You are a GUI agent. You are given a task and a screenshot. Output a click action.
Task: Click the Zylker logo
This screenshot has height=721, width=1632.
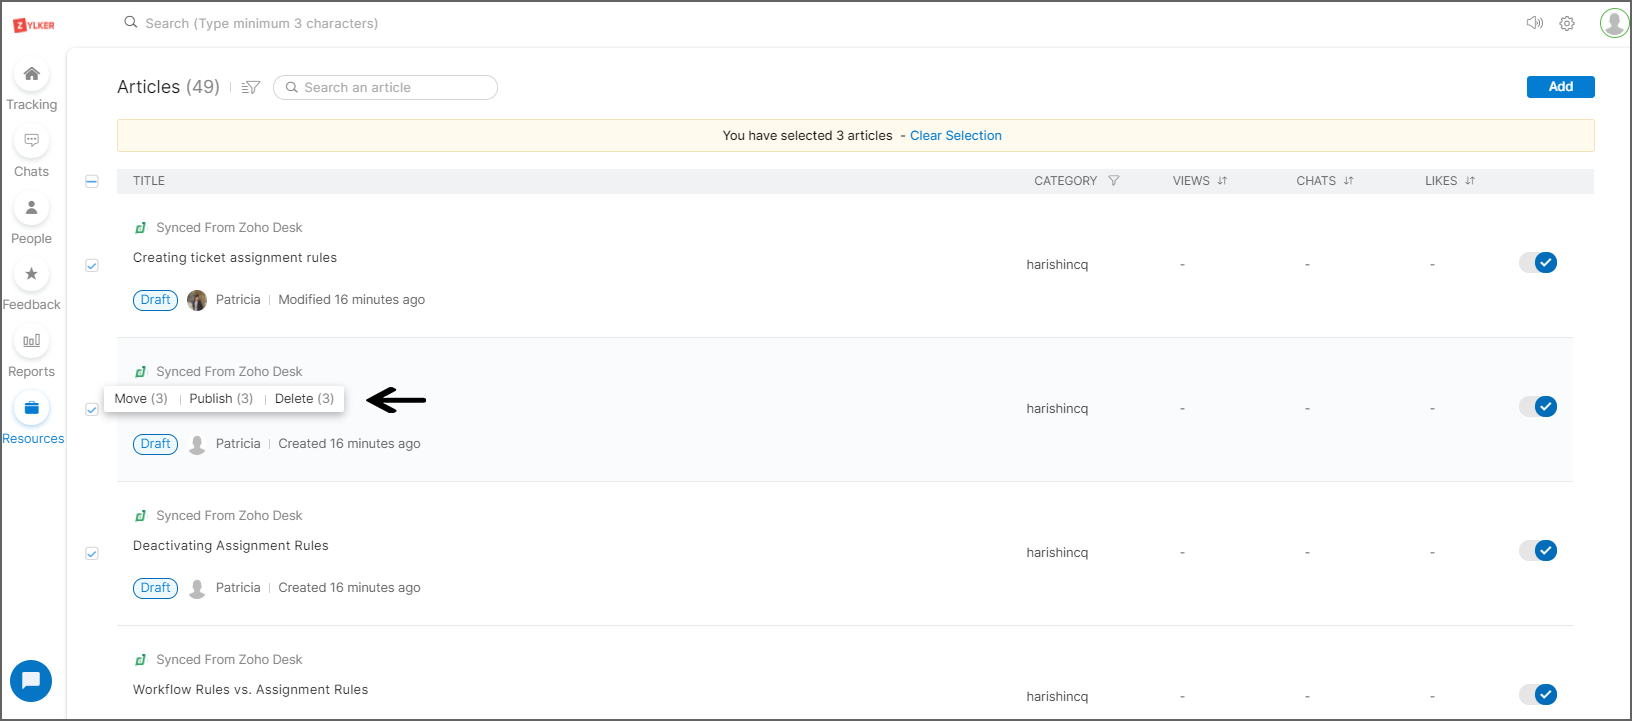point(34,25)
